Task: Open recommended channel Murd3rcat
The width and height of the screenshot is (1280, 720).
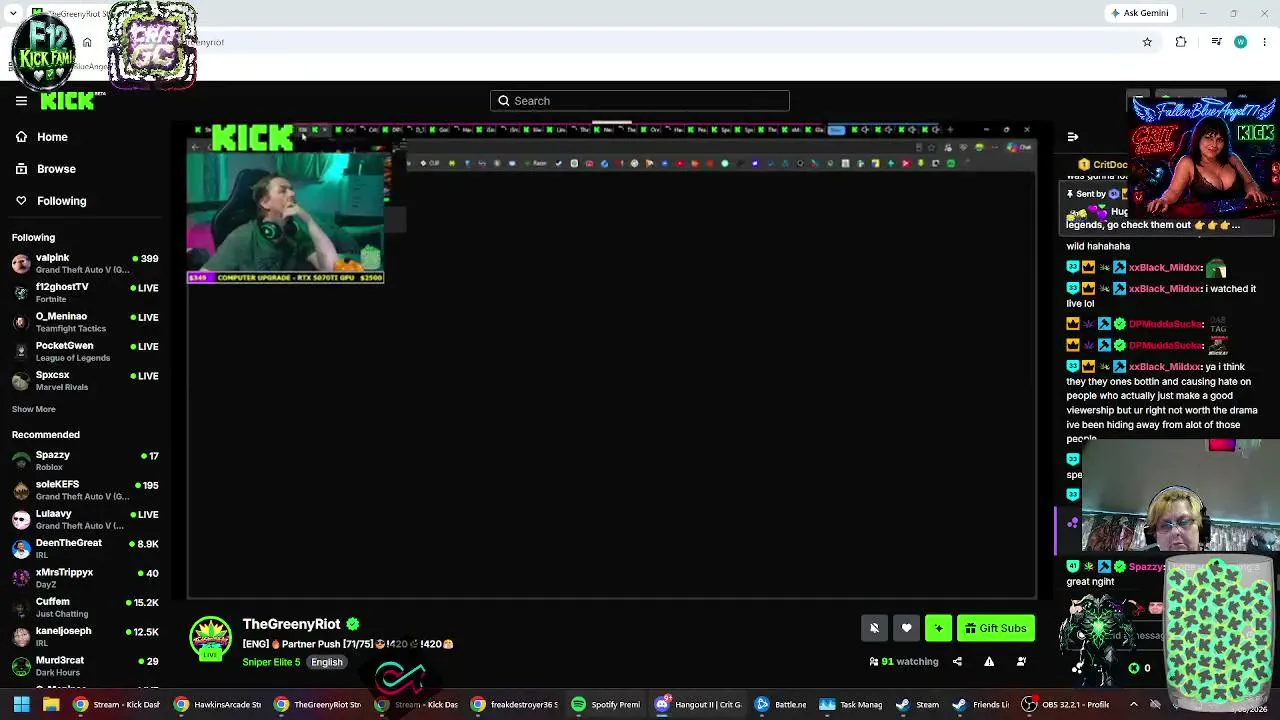Action: [x=85, y=666]
